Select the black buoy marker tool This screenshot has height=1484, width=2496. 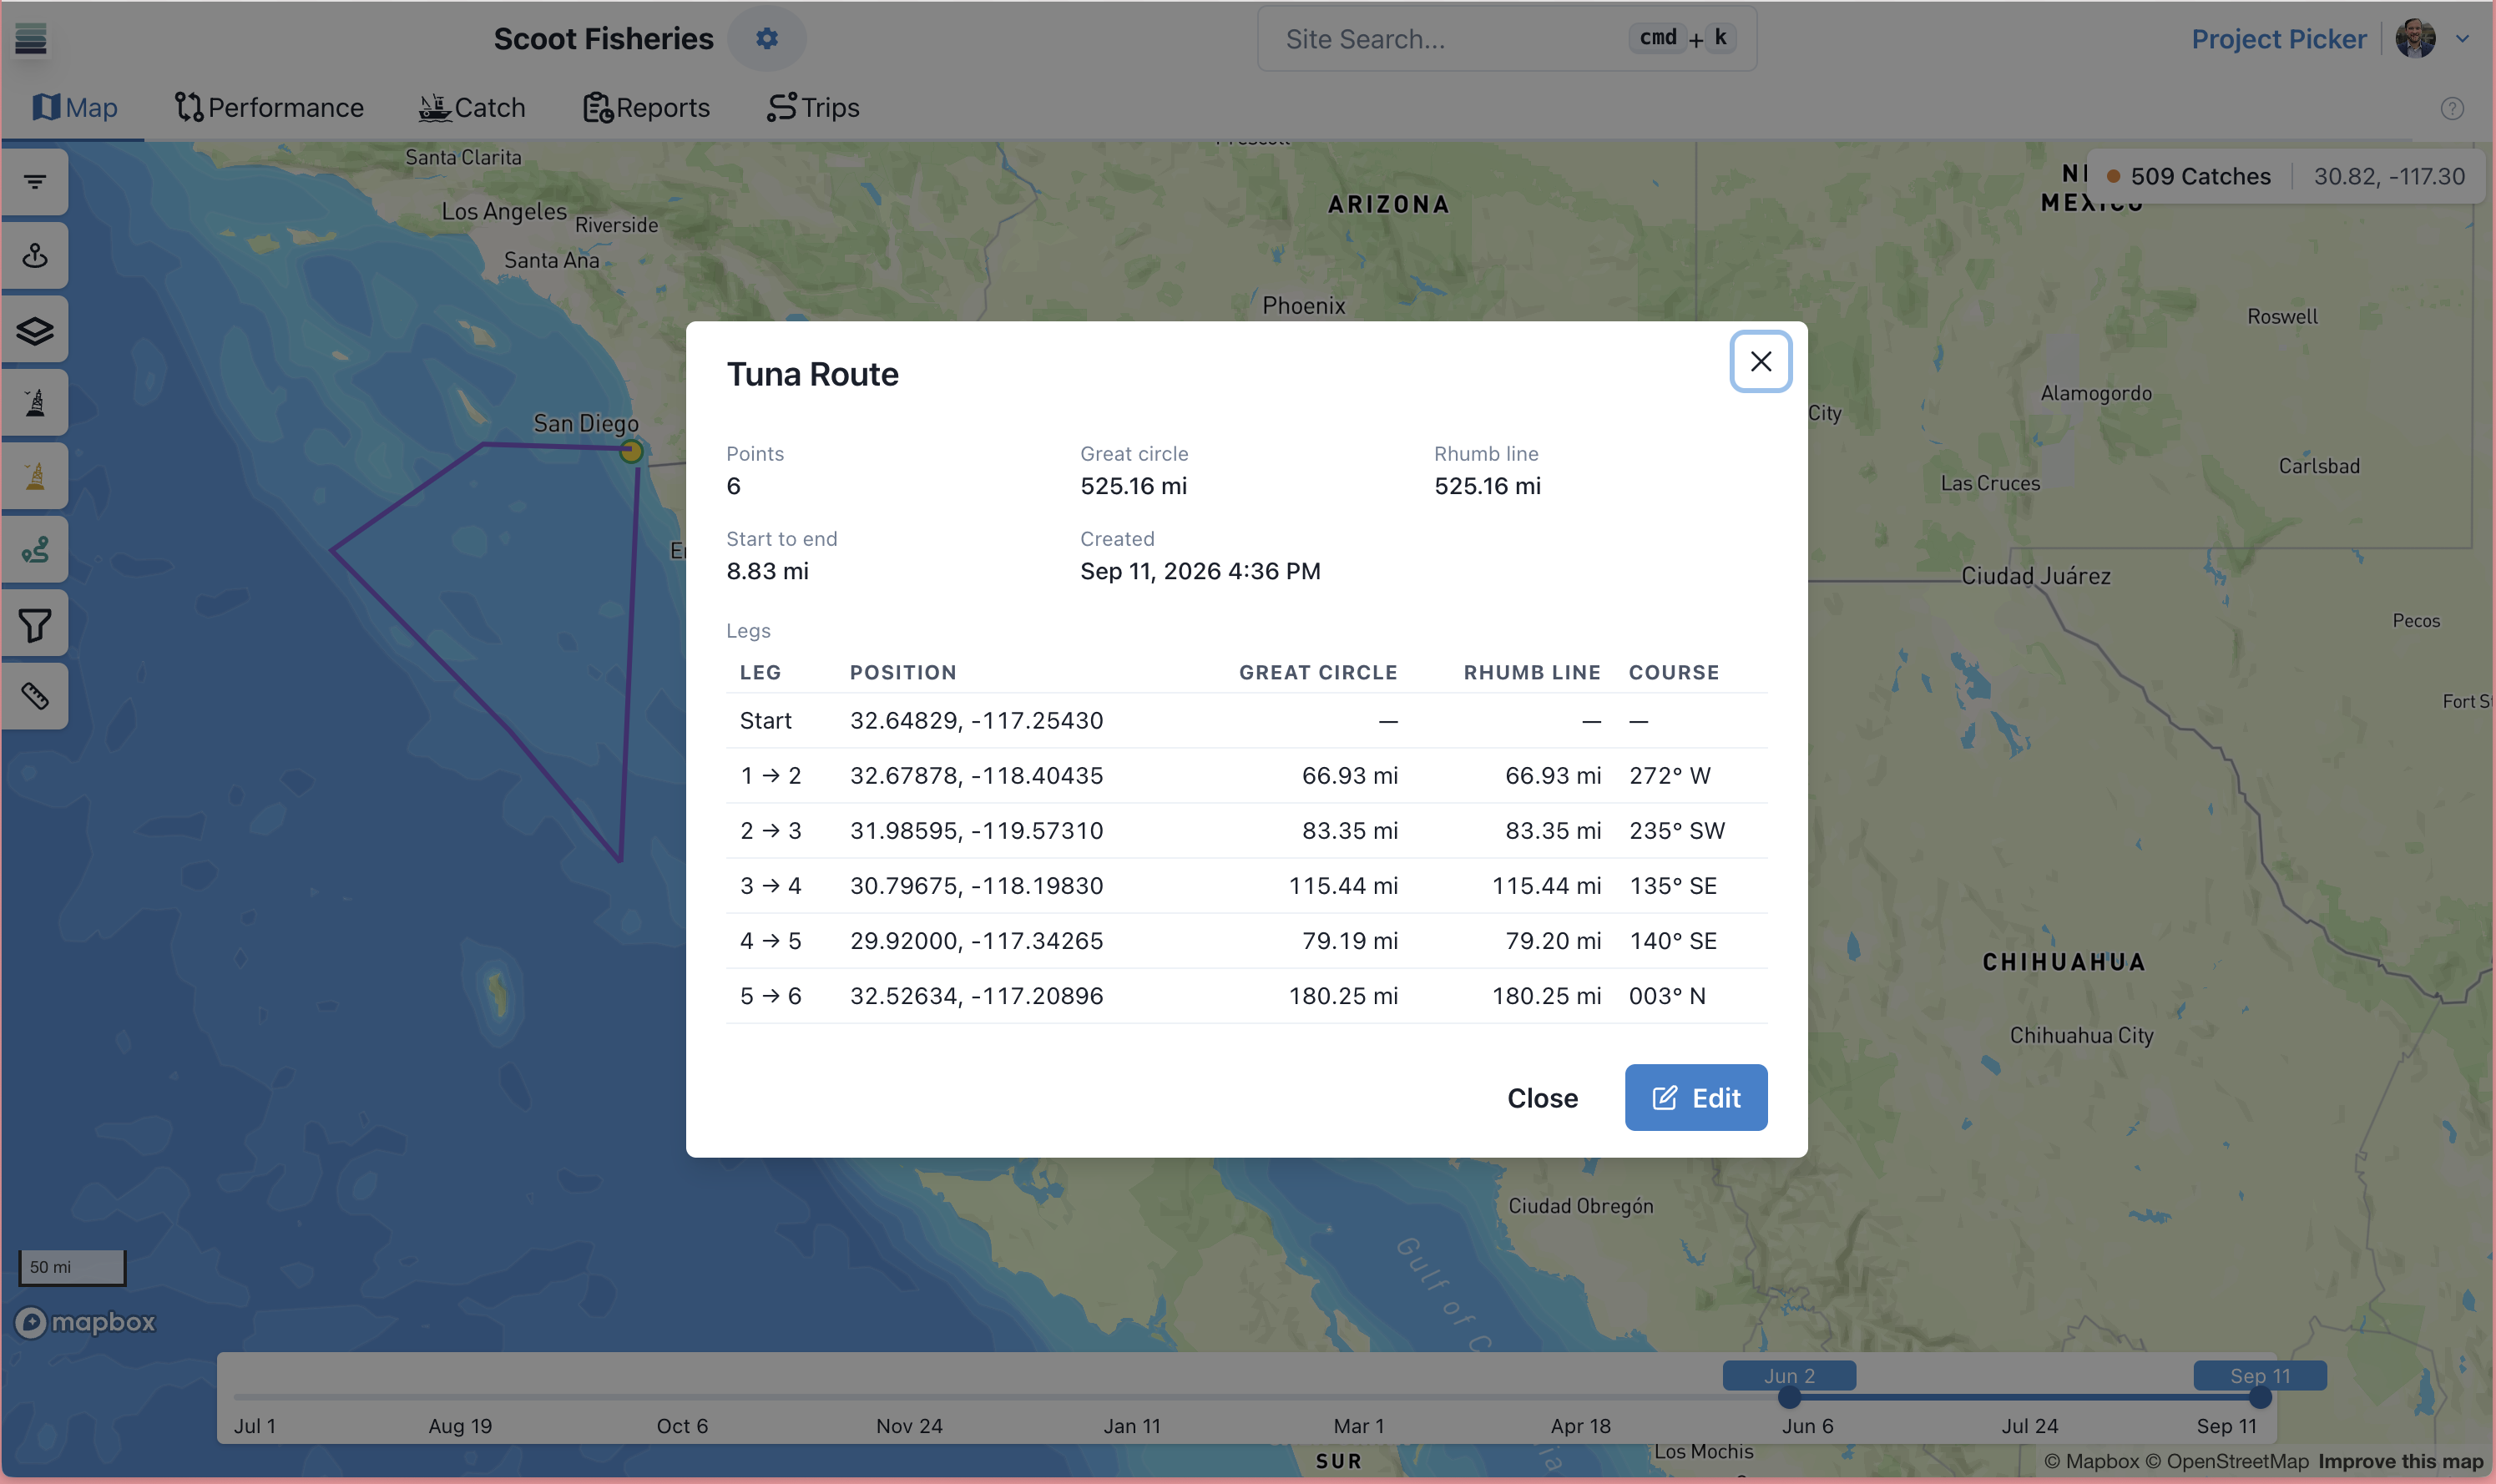(x=35, y=403)
